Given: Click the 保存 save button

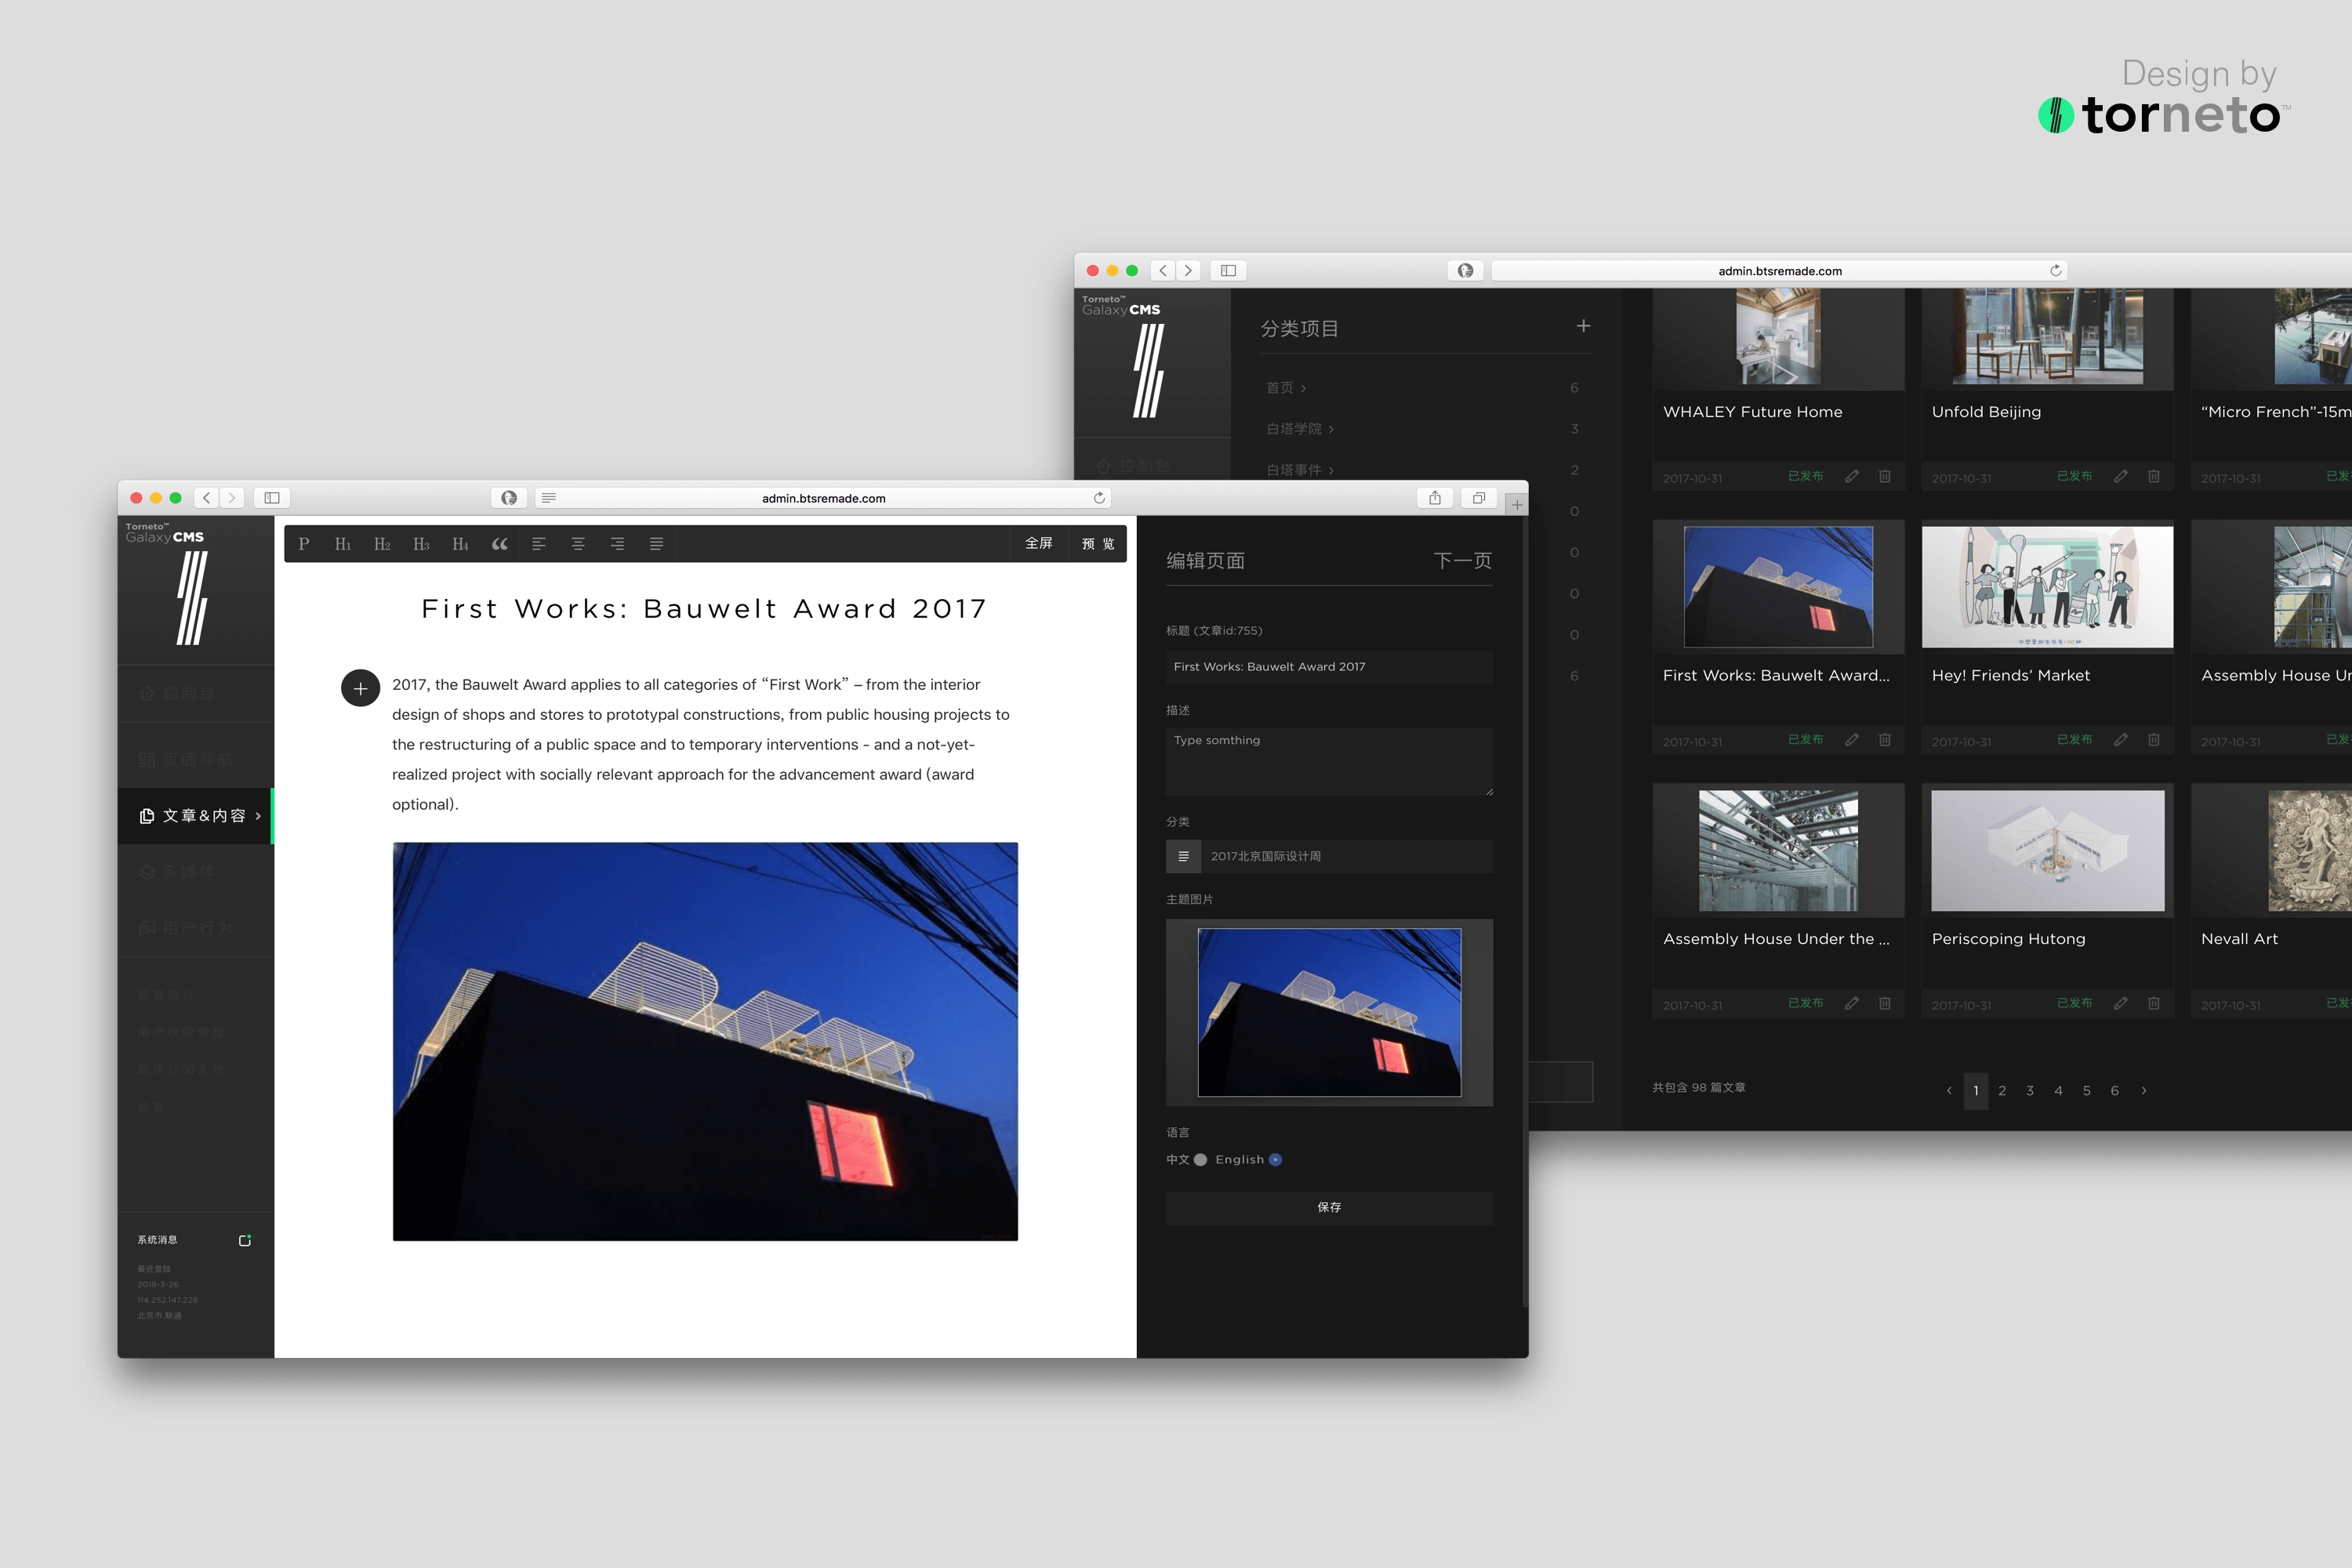Looking at the screenshot, I should click(x=1328, y=1208).
